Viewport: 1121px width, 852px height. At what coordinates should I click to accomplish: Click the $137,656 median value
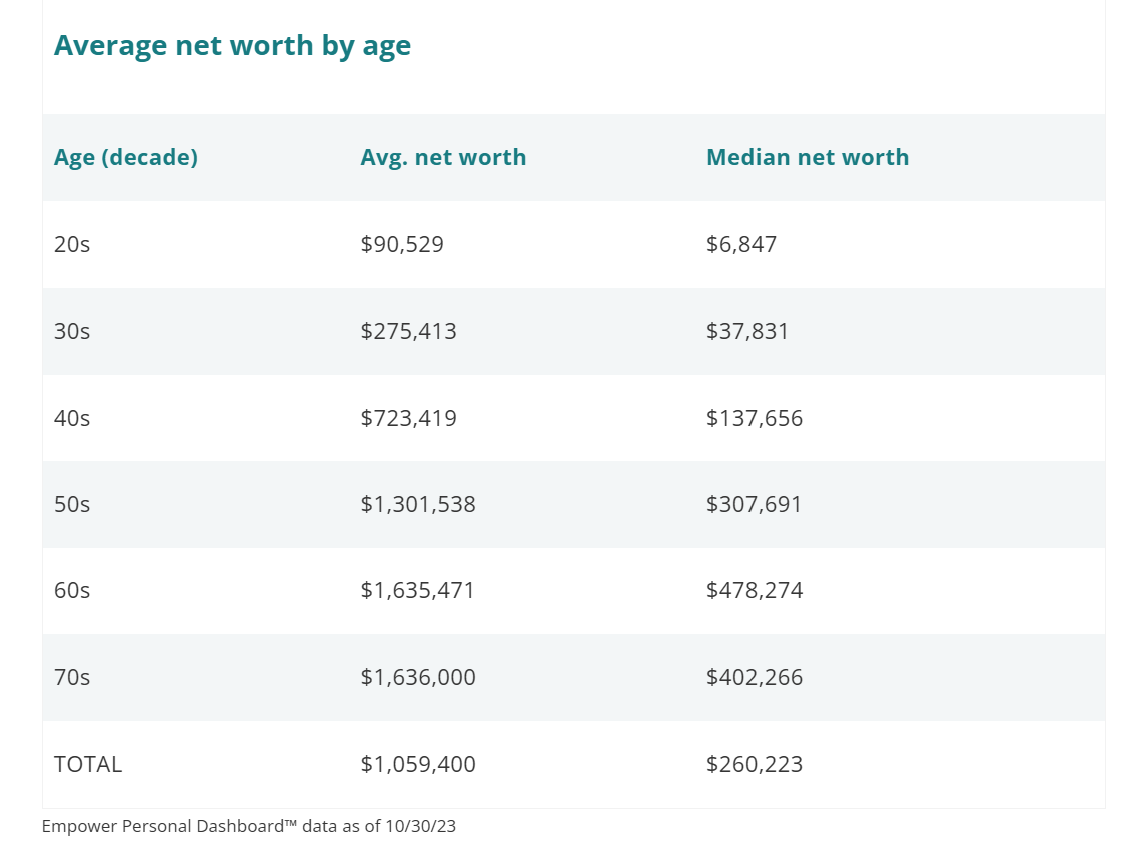click(754, 418)
